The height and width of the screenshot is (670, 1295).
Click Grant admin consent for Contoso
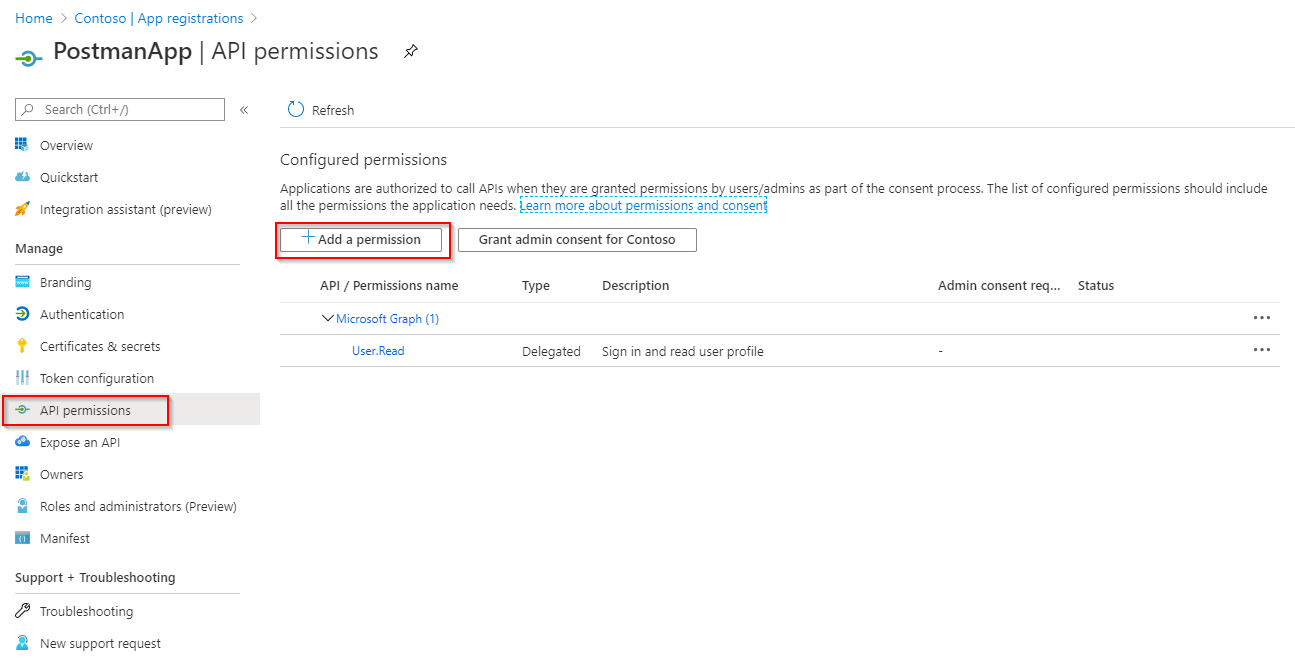[577, 240]
